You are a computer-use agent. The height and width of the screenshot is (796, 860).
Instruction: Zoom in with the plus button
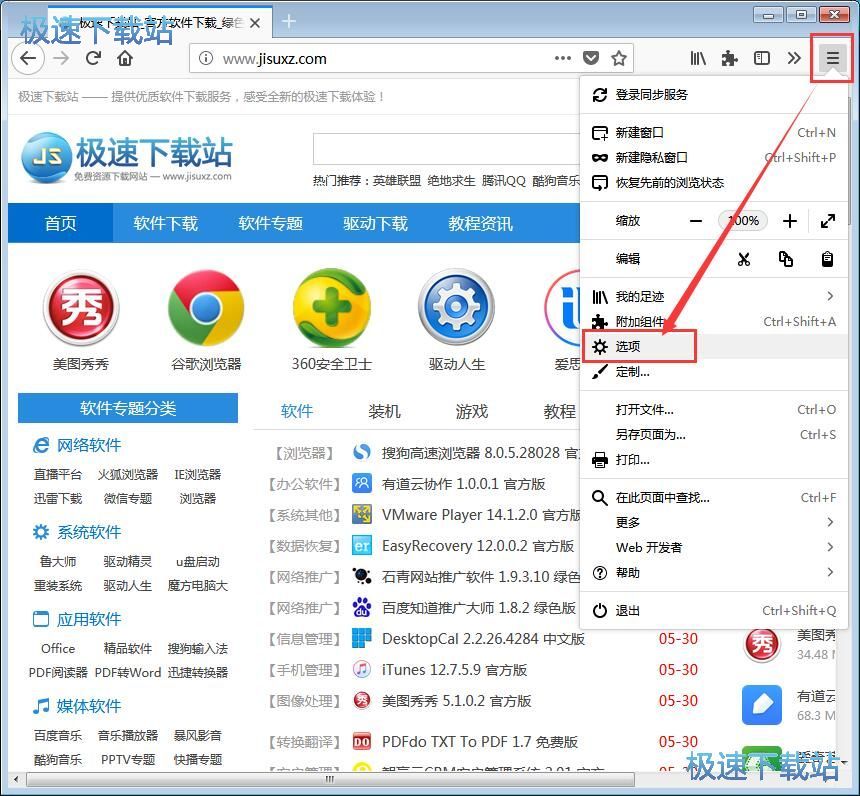790,221
